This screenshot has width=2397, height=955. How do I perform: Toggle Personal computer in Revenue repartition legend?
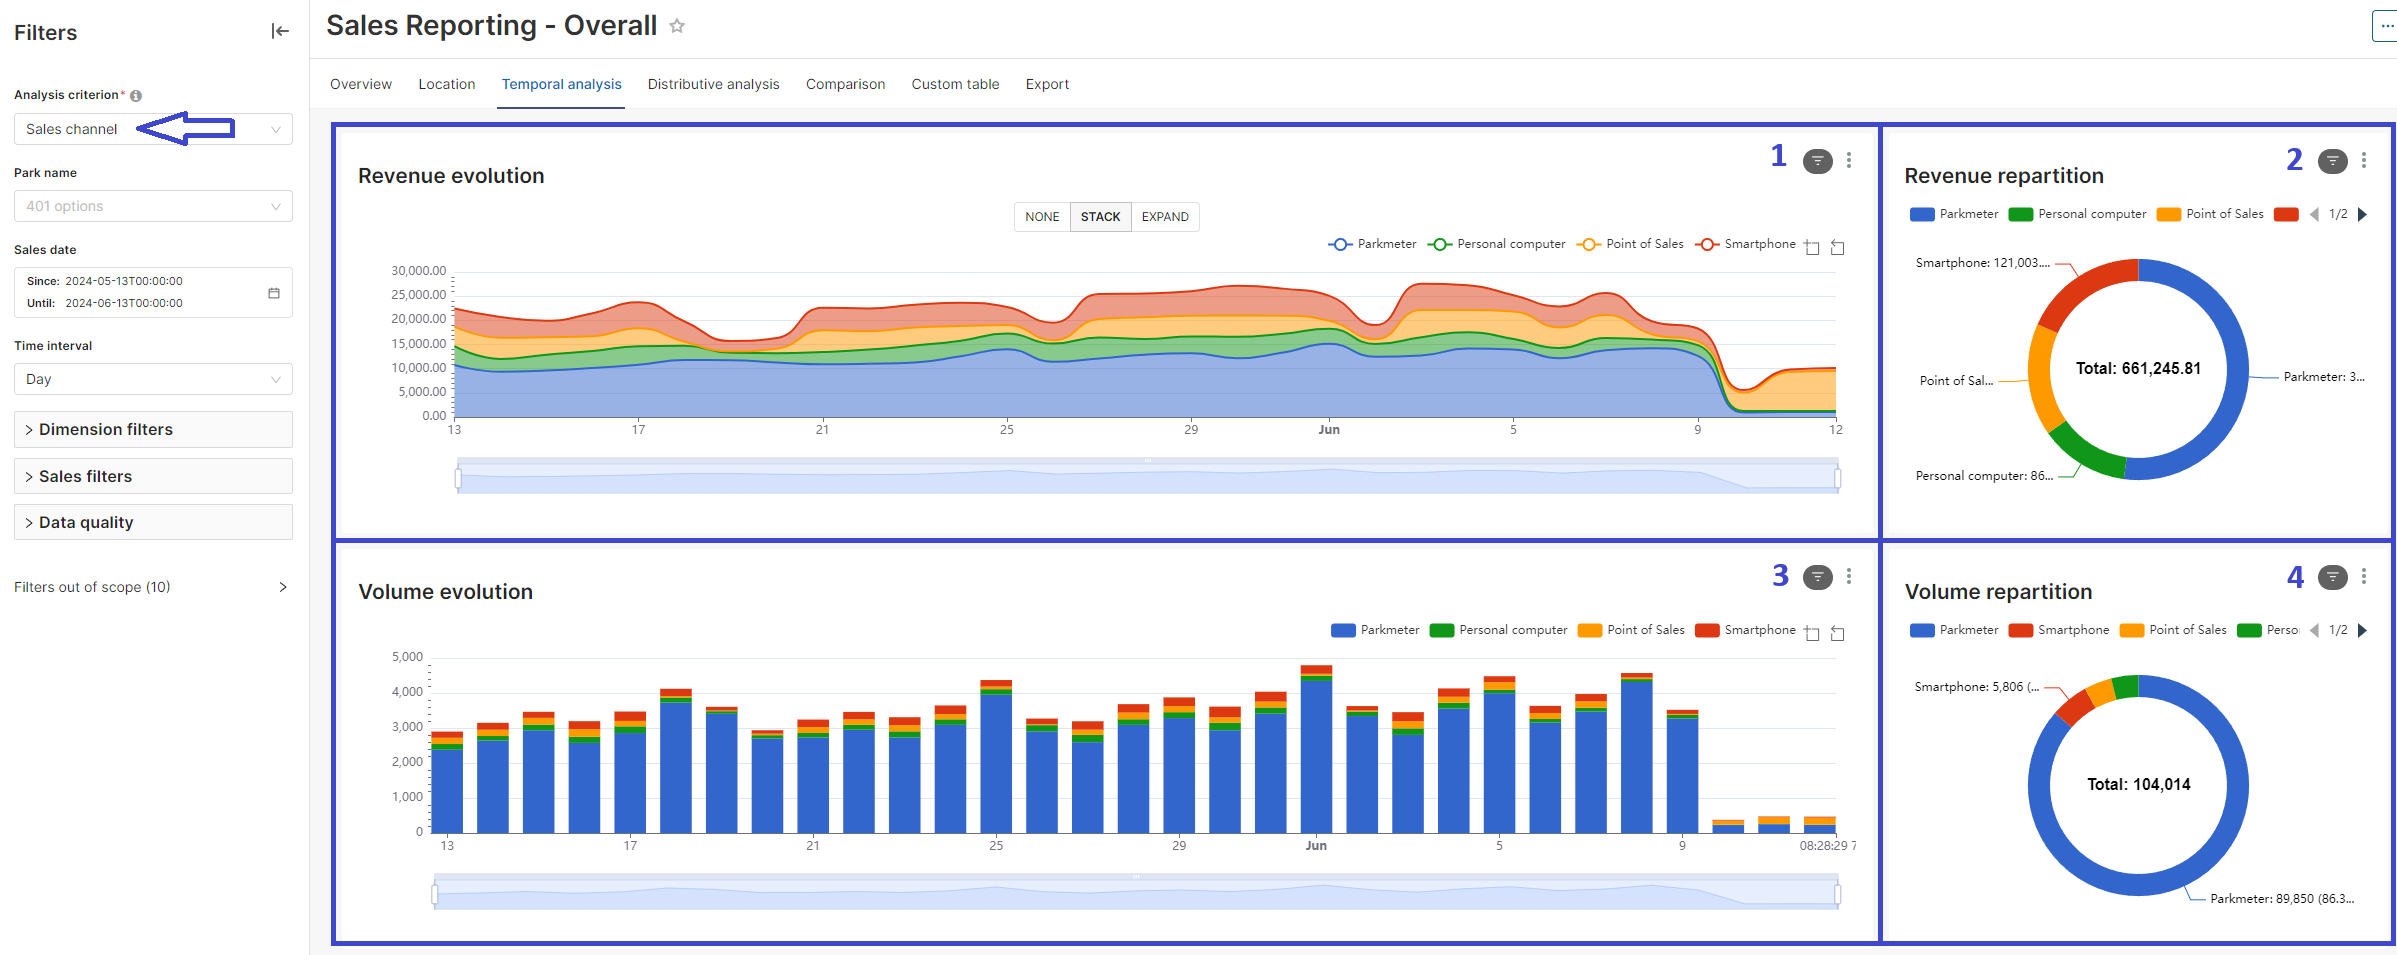click(2077, 214)
